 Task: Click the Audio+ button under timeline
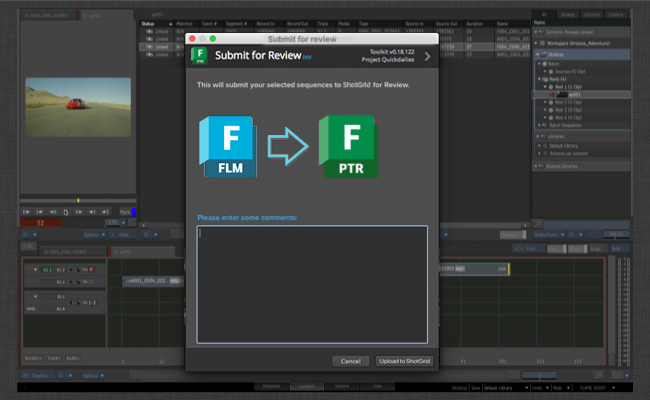coord(73,358)
